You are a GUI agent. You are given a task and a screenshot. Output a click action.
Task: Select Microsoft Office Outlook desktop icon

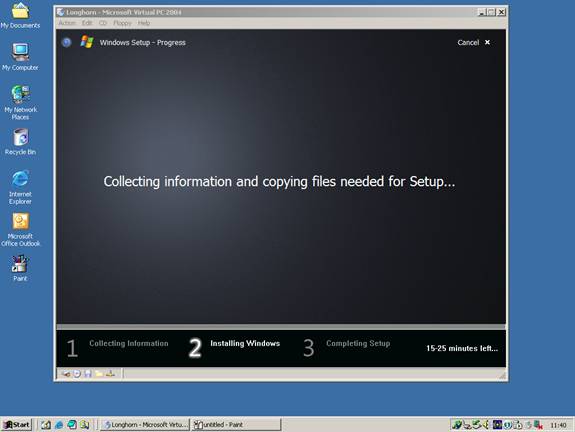coord(20,230)
